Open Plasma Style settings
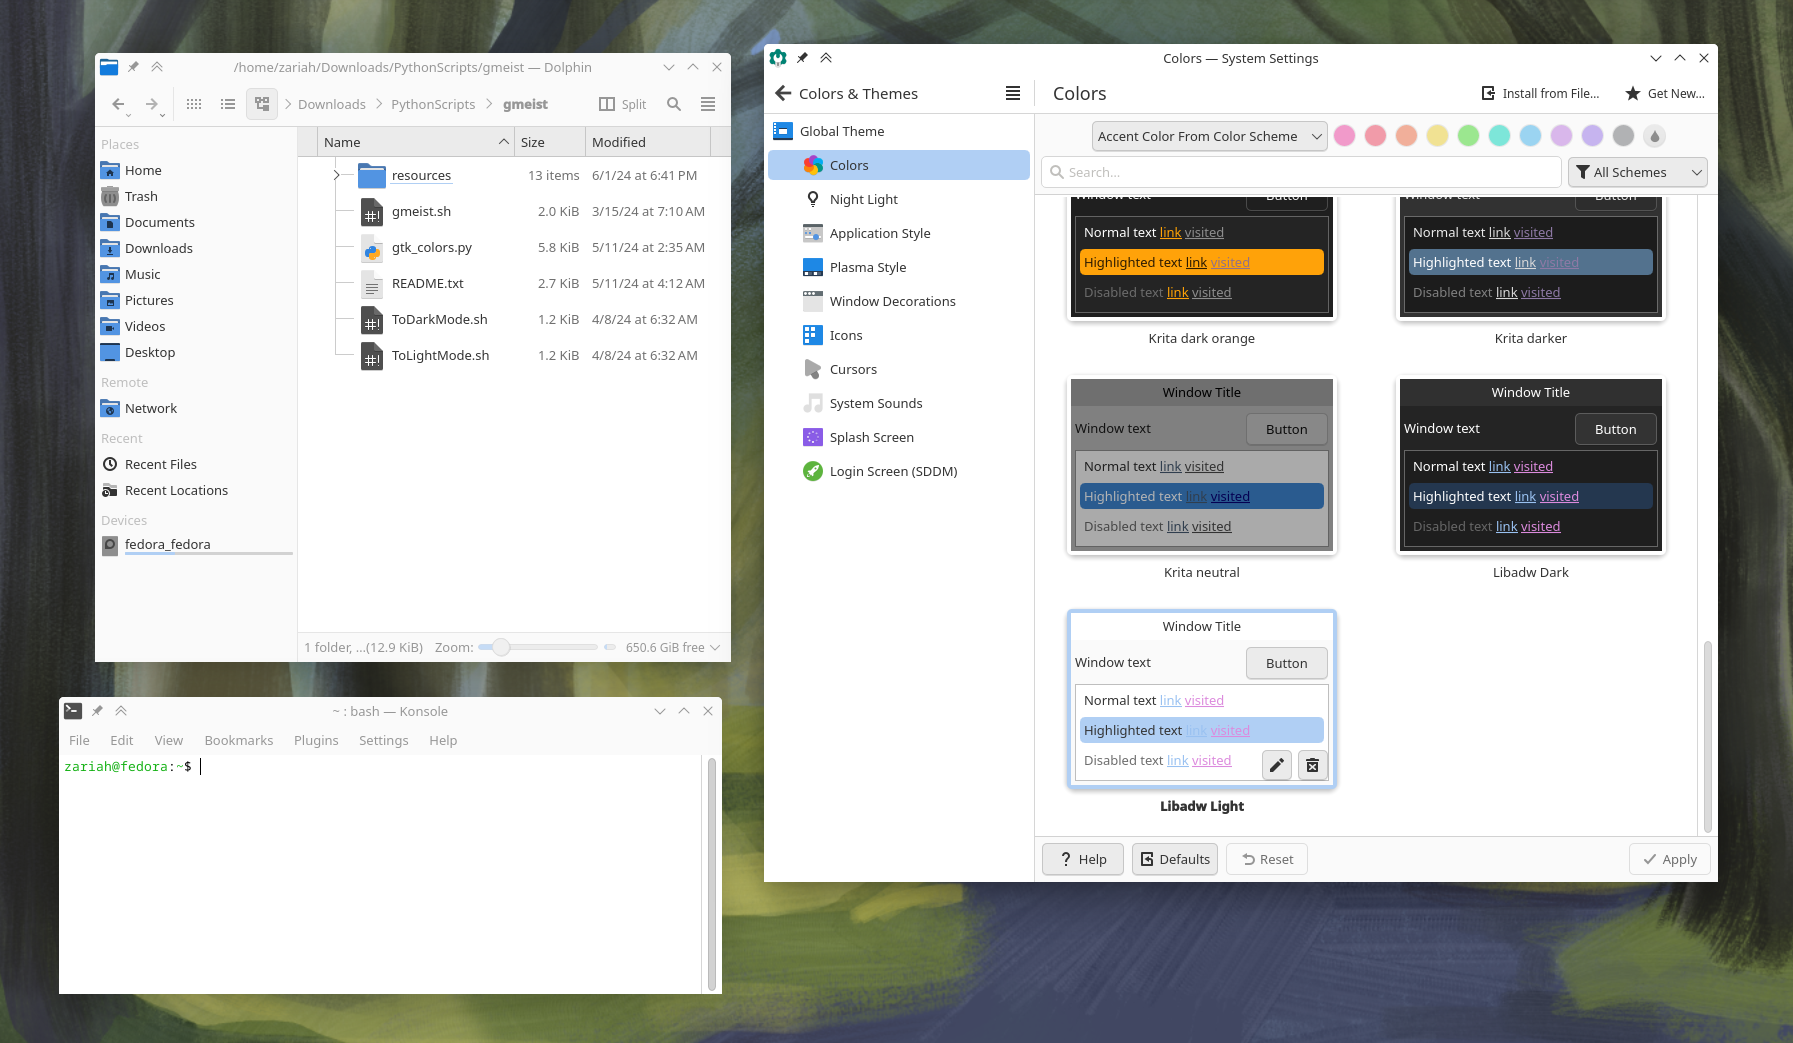 899,267
